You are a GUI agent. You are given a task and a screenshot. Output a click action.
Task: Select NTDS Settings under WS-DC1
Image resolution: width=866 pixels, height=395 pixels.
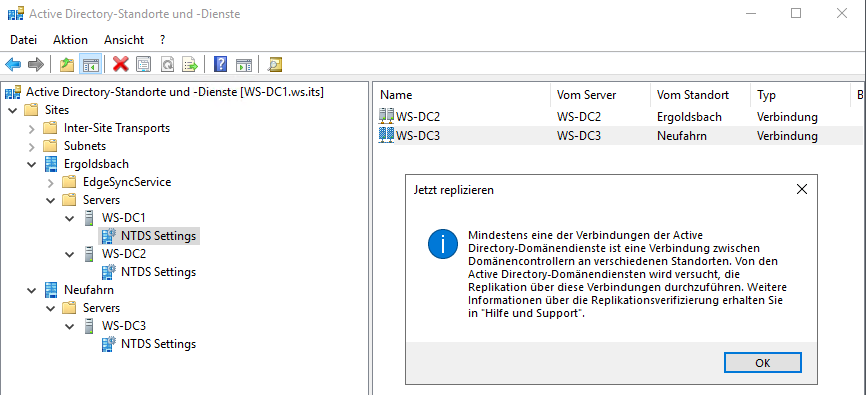[159, 236]
